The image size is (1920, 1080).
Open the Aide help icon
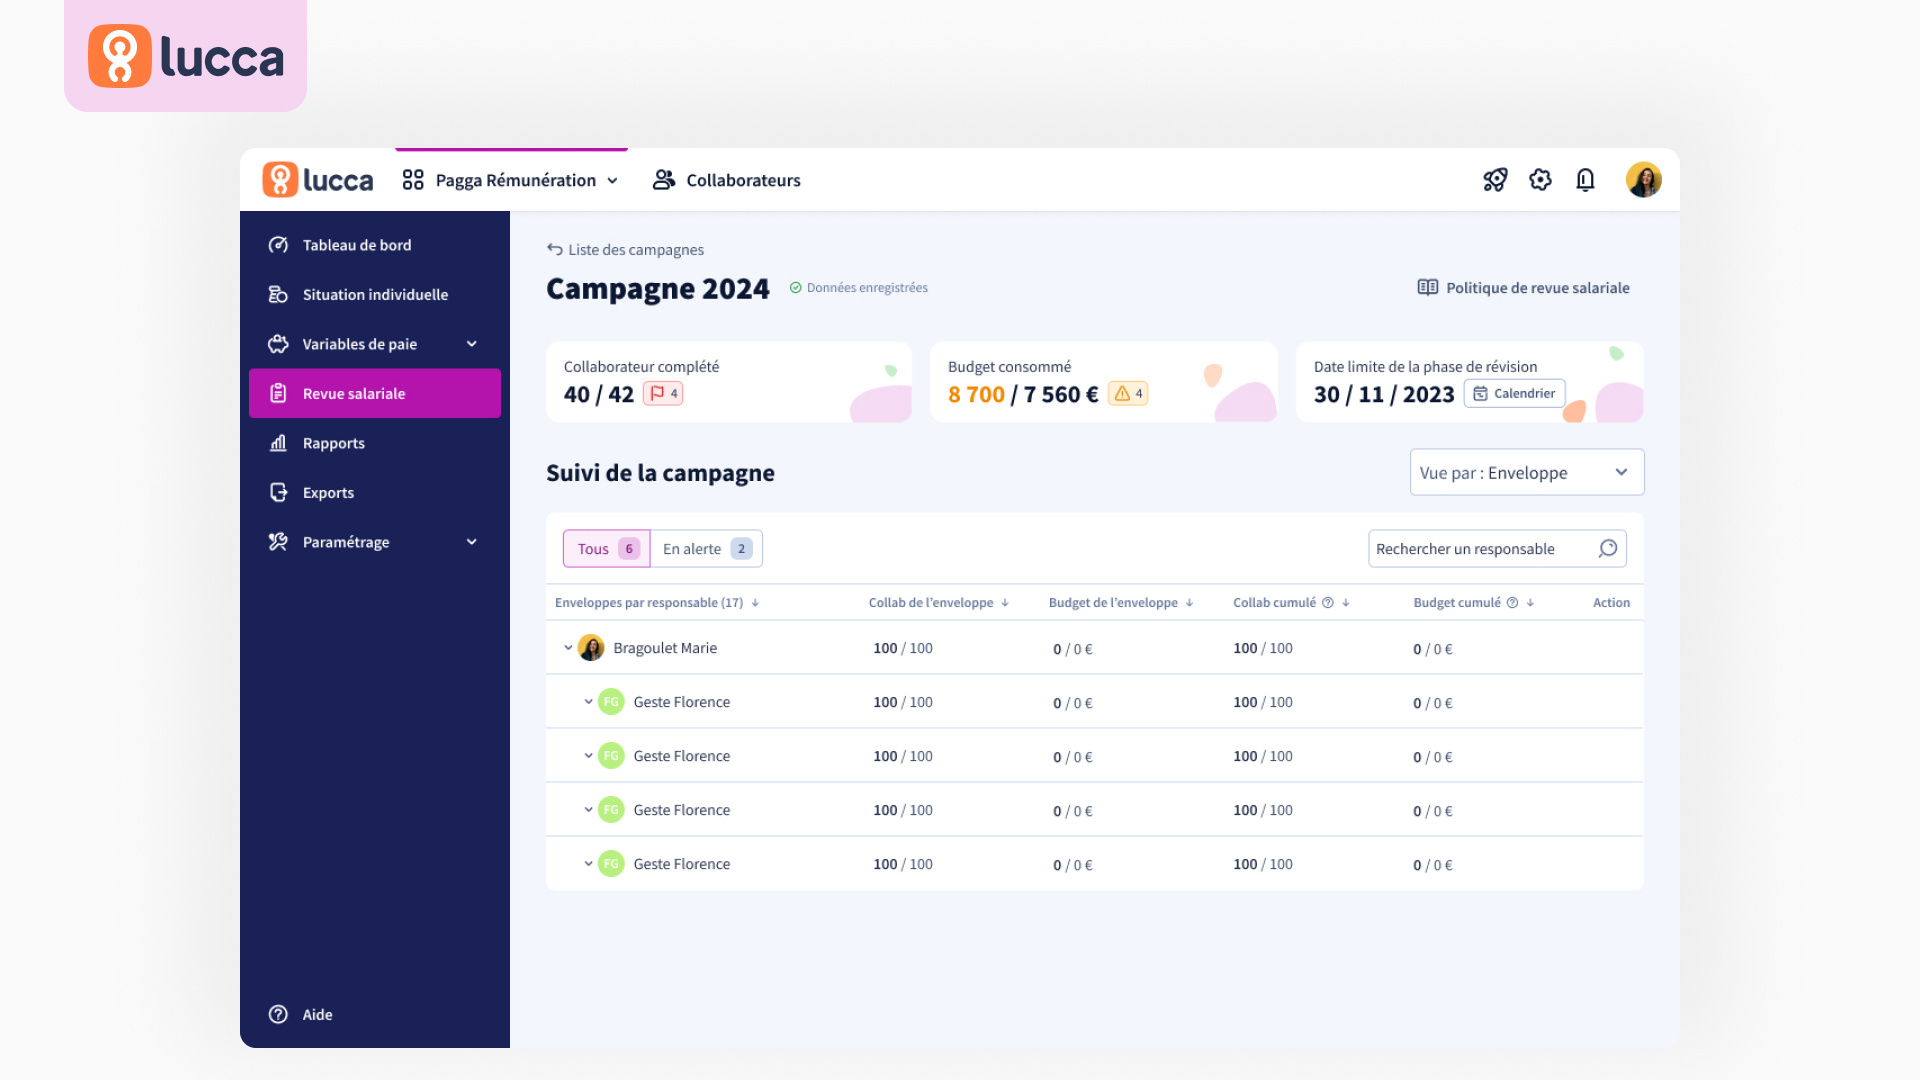[278, 1014]
